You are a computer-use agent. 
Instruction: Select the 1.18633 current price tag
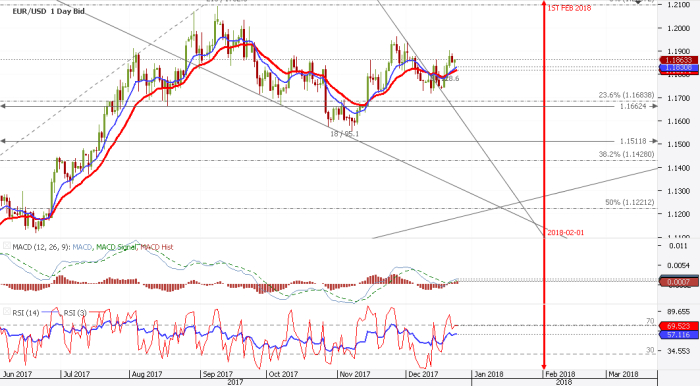pos(679,60)
